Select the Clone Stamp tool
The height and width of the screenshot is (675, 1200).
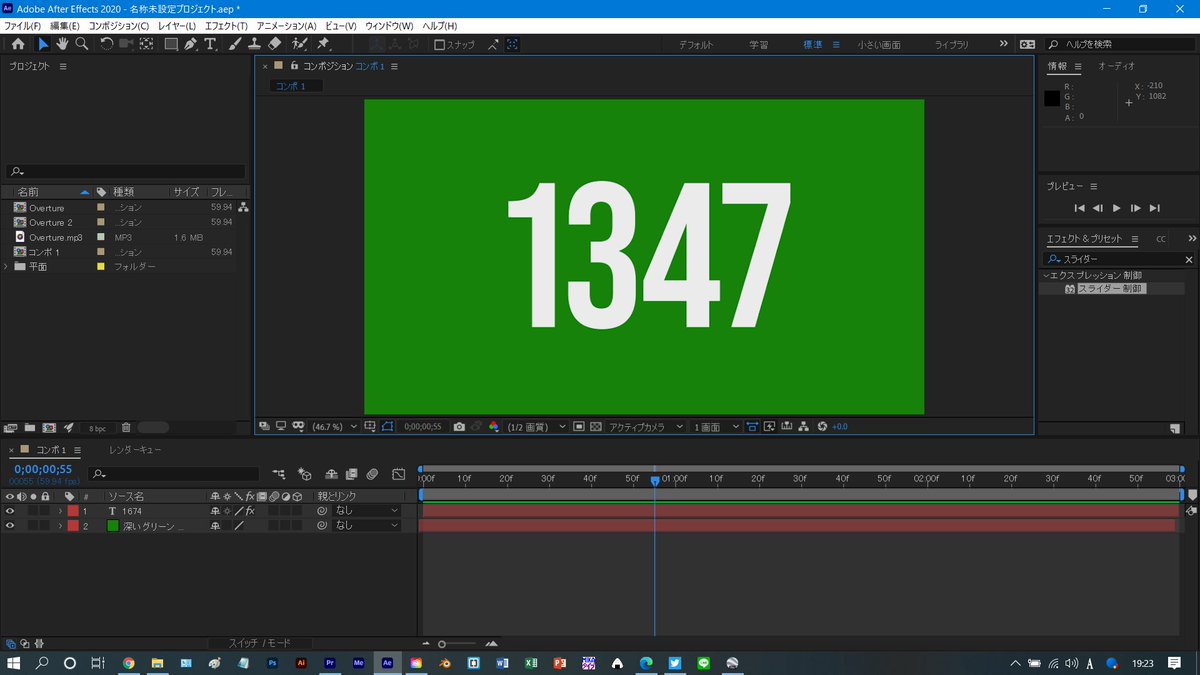click(x=254, y=44)
